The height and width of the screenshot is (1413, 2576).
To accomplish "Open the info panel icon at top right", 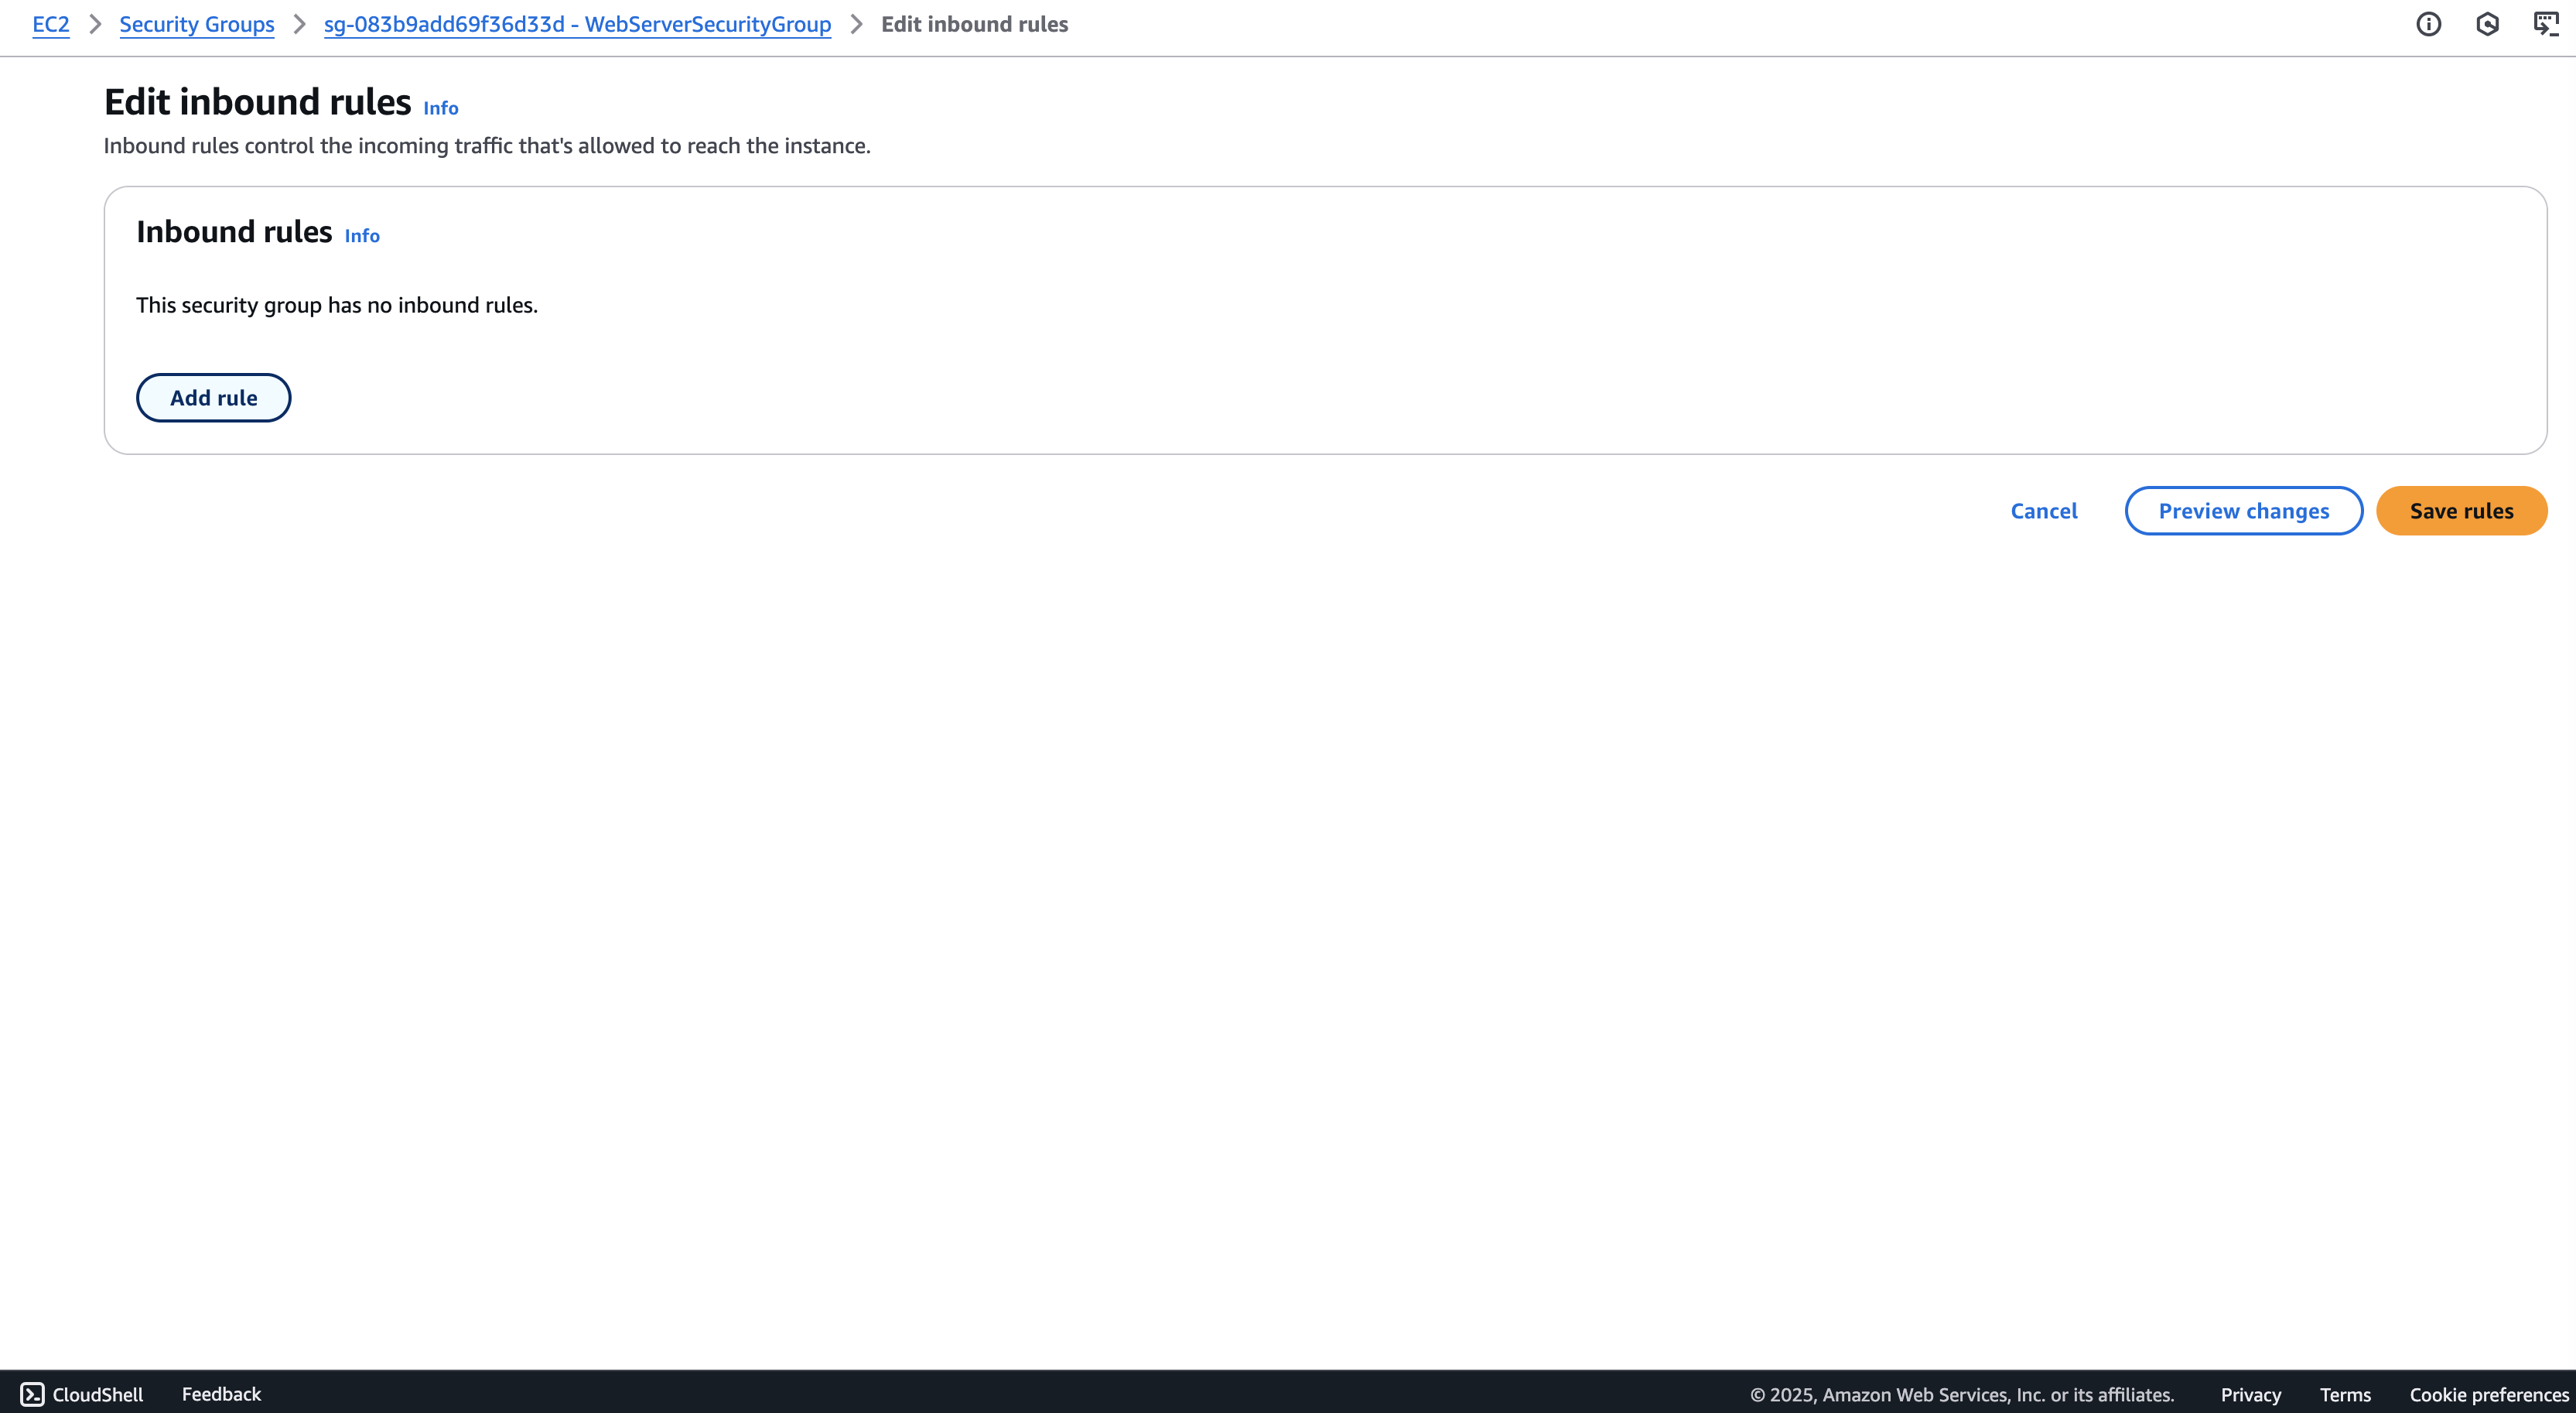I will (x=2428, y=24).
